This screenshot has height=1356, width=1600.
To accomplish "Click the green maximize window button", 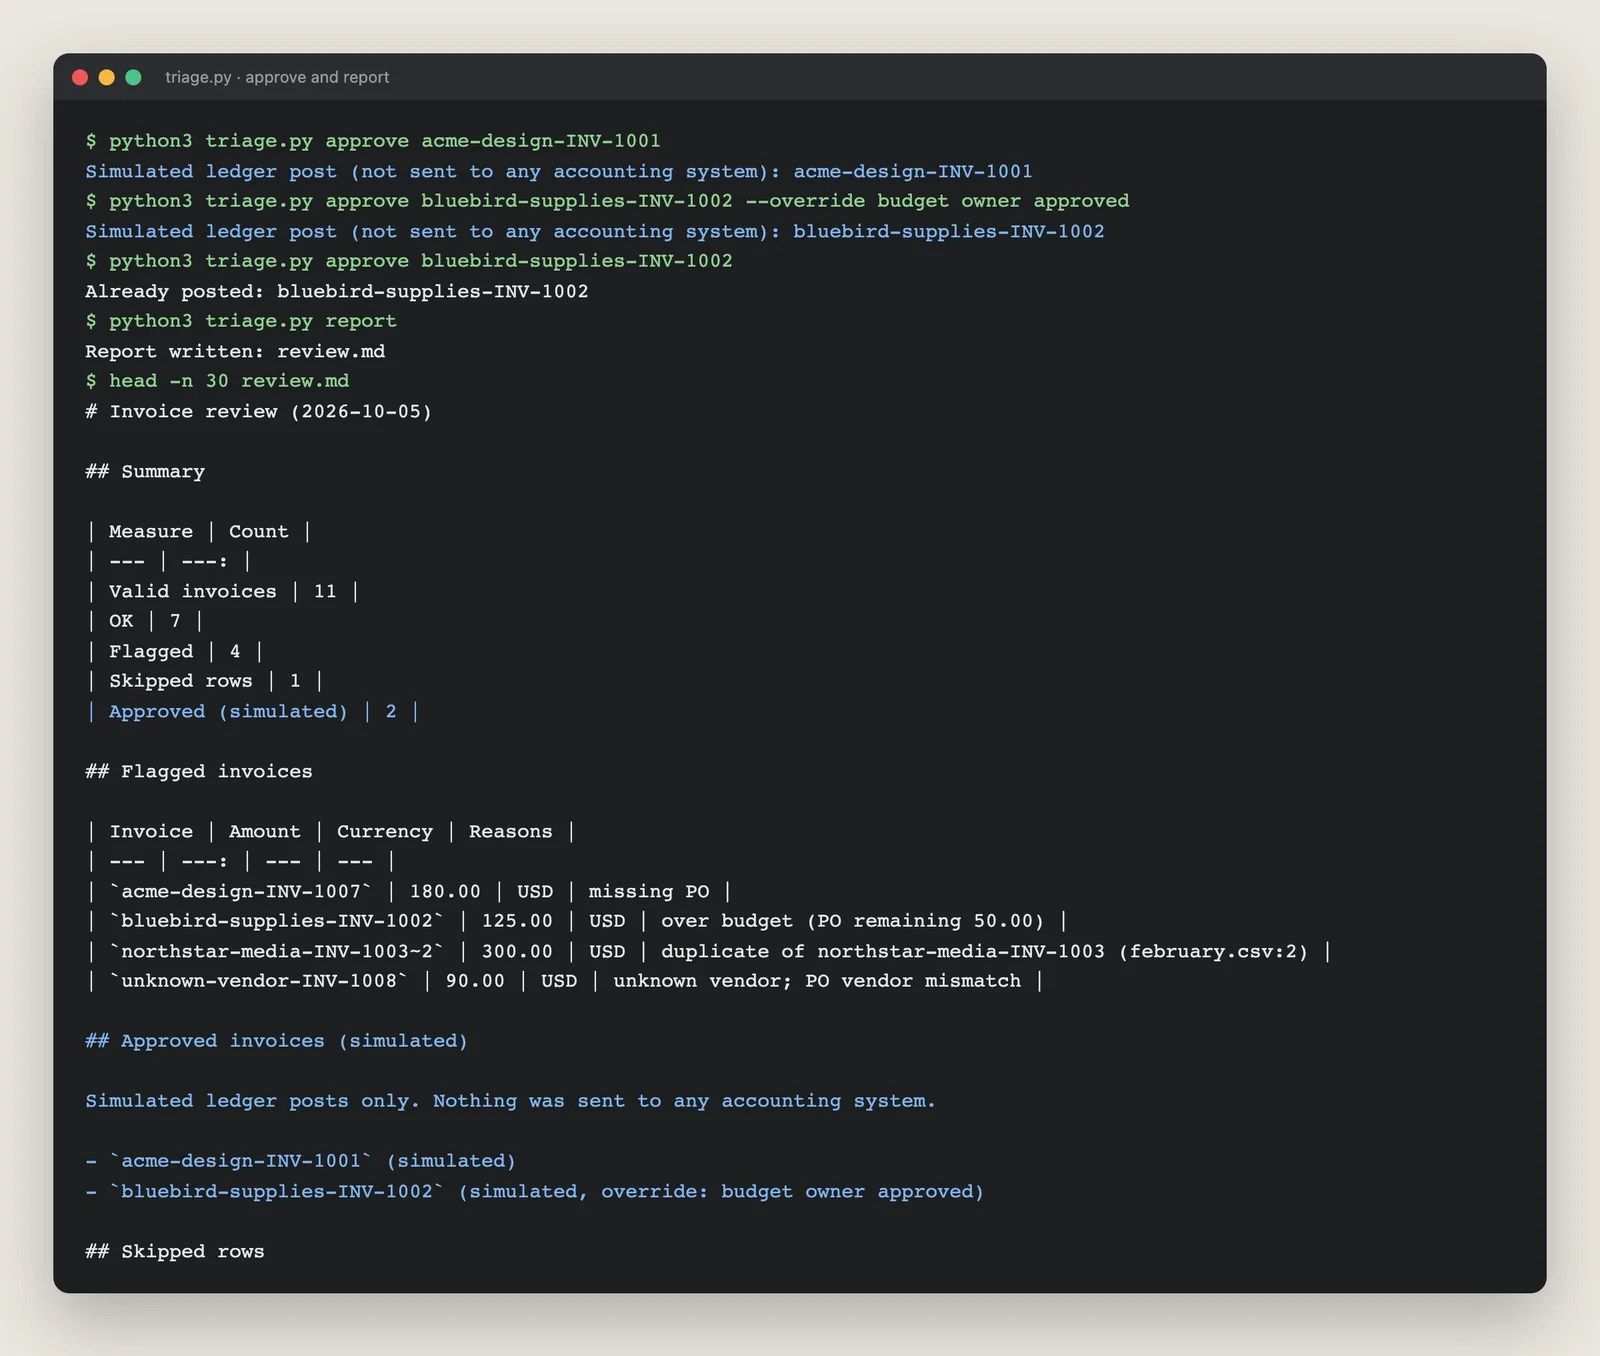I will pos(133,77).
